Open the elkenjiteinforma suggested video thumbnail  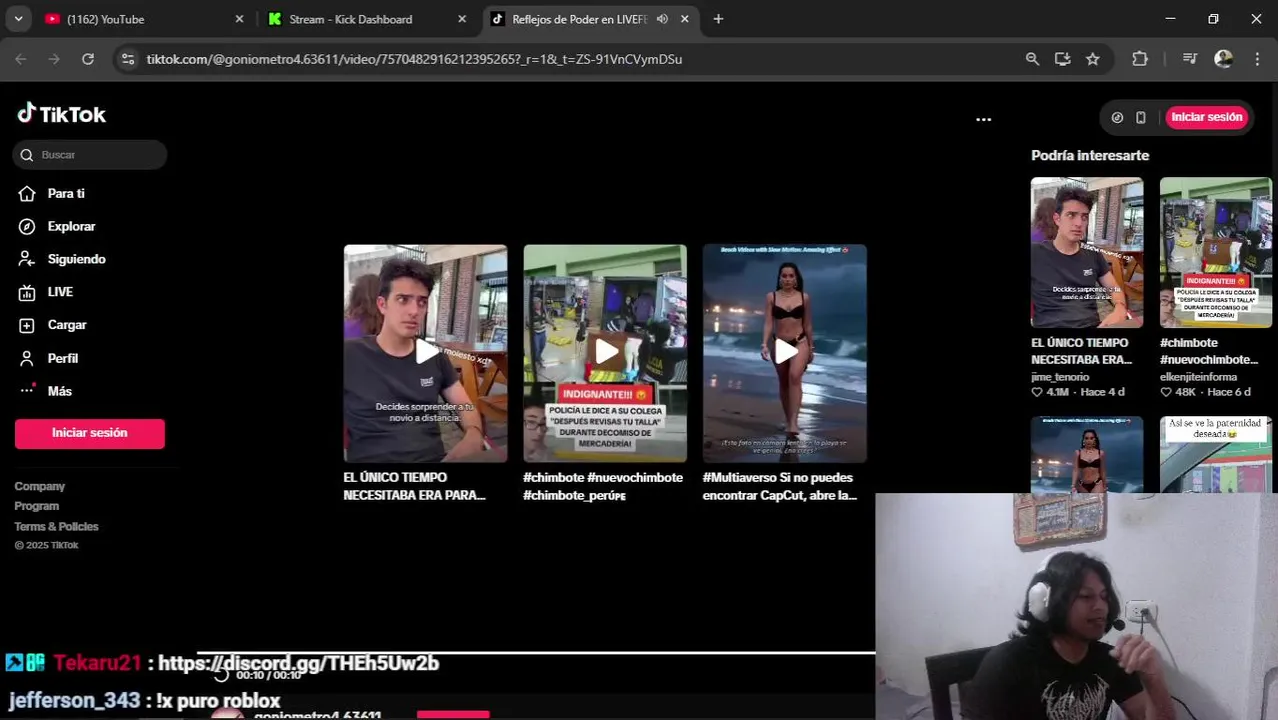pos(1216,253)
